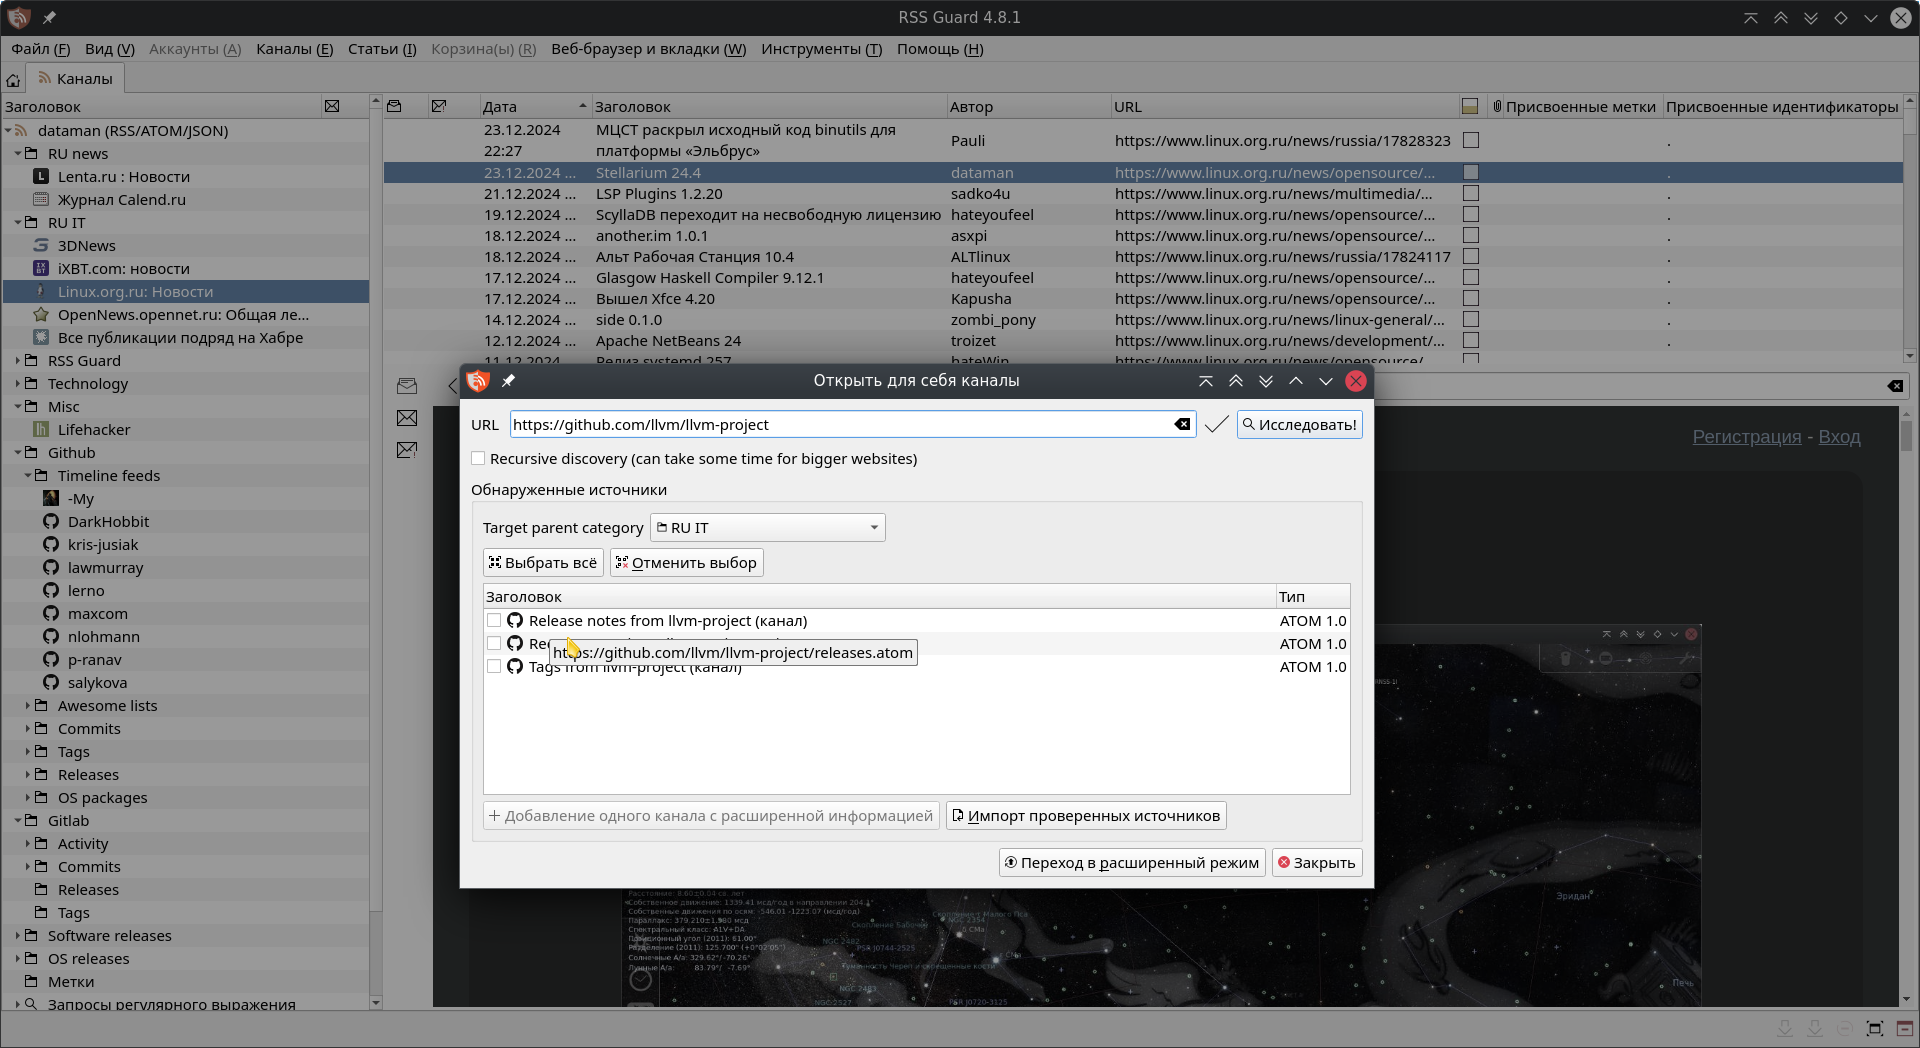Viewport: 1920px width, 1048px height.
Task: Click Импорт проверенных источников button
Action: click(1086, 816)
